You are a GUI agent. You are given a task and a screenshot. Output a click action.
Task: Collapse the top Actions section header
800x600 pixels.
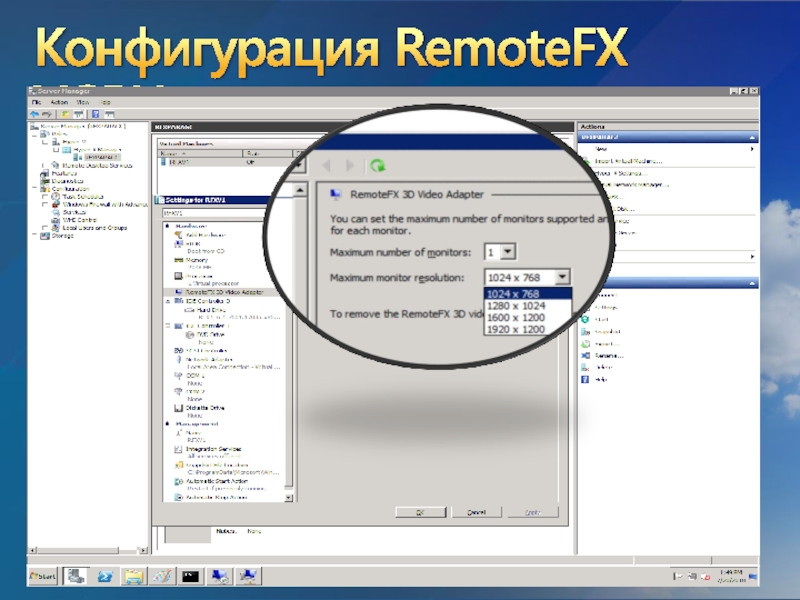click(752, 137)
